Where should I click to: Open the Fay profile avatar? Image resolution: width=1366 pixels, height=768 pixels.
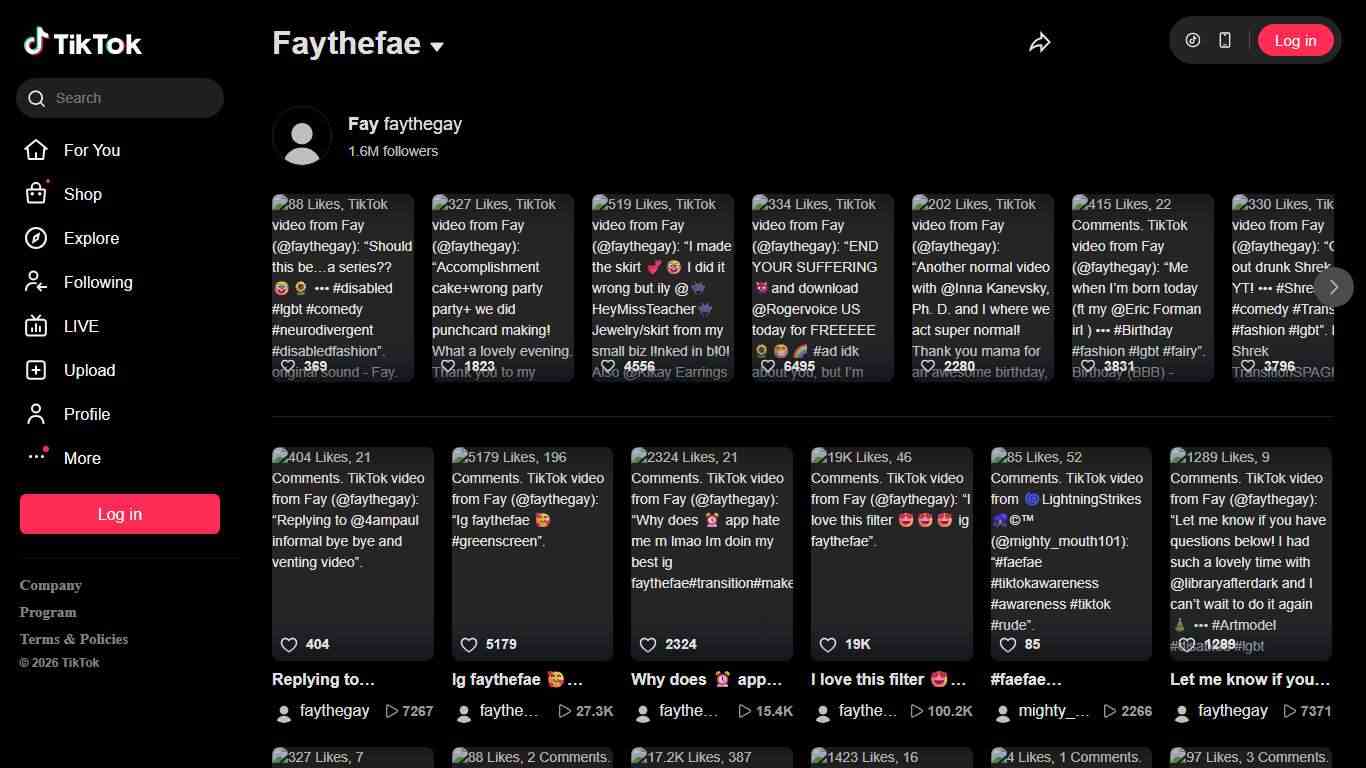[x=302, y=136]
